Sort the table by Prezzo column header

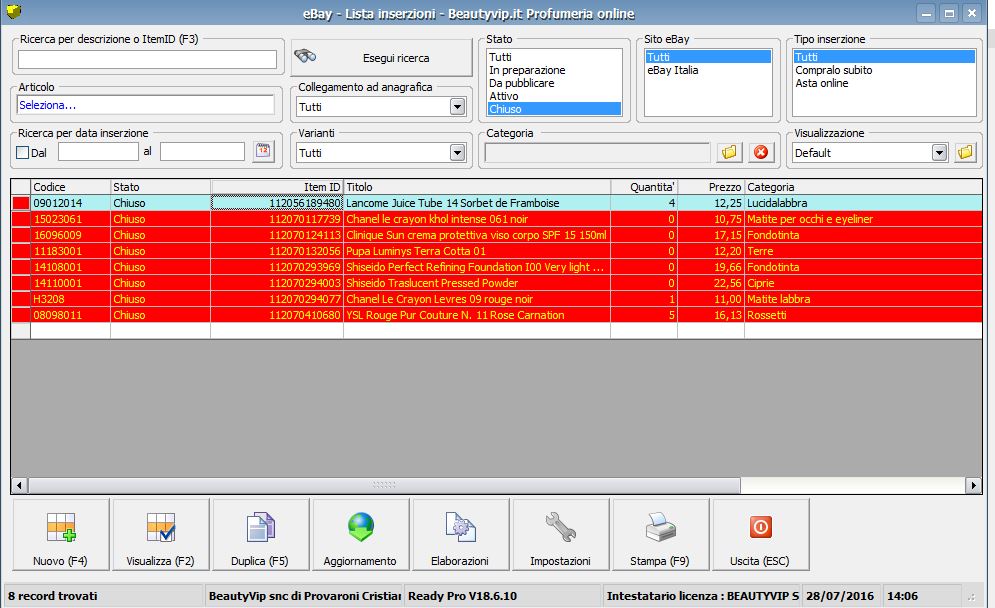[x=710, y=187]
